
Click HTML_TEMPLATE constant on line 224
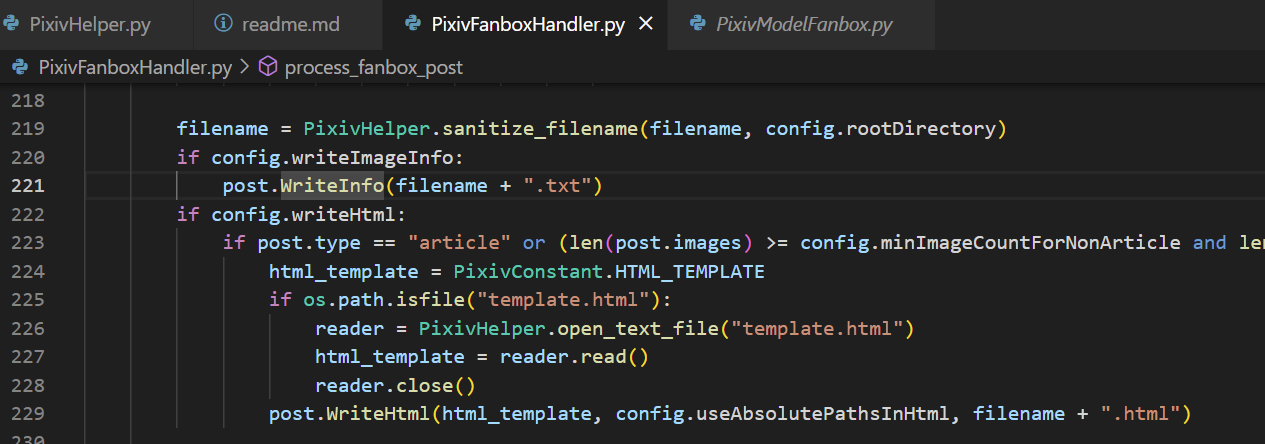pos(690,272)
